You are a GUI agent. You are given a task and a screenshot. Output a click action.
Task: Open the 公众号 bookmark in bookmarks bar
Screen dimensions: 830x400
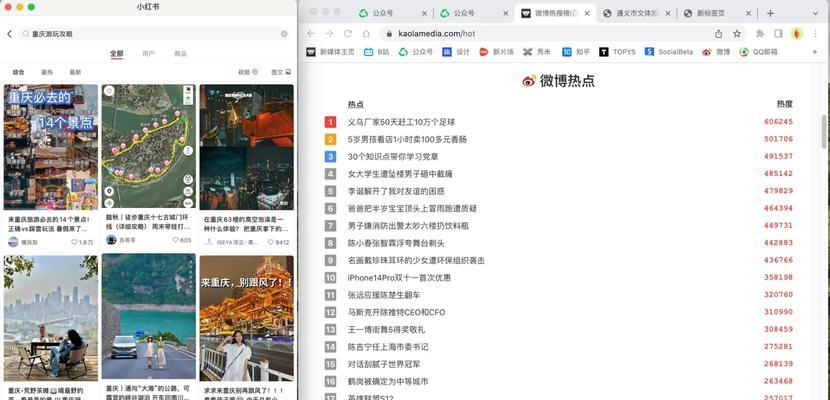[416, 52]
